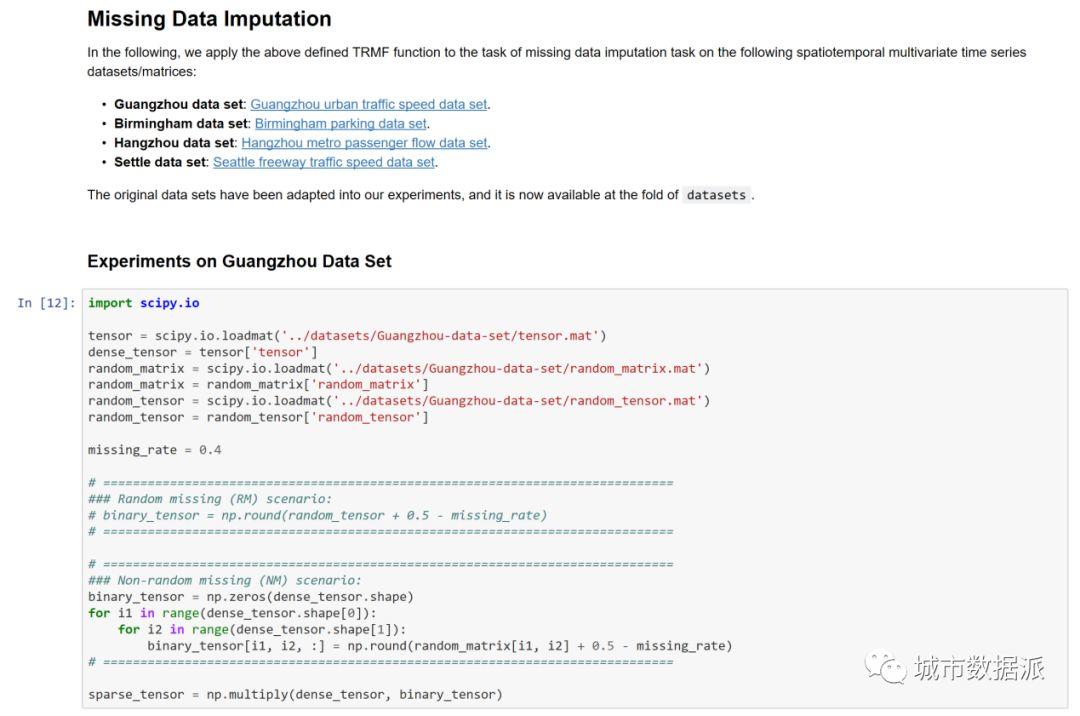Click the for i1 in range loop line
Screen dimensions: 1080x716
pos(232,613)
